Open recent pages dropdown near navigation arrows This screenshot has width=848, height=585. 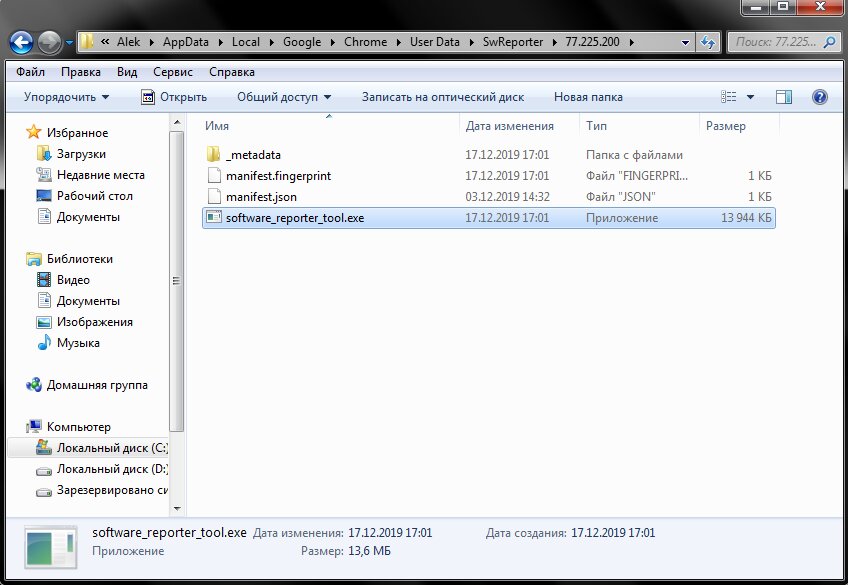(69, 42)
